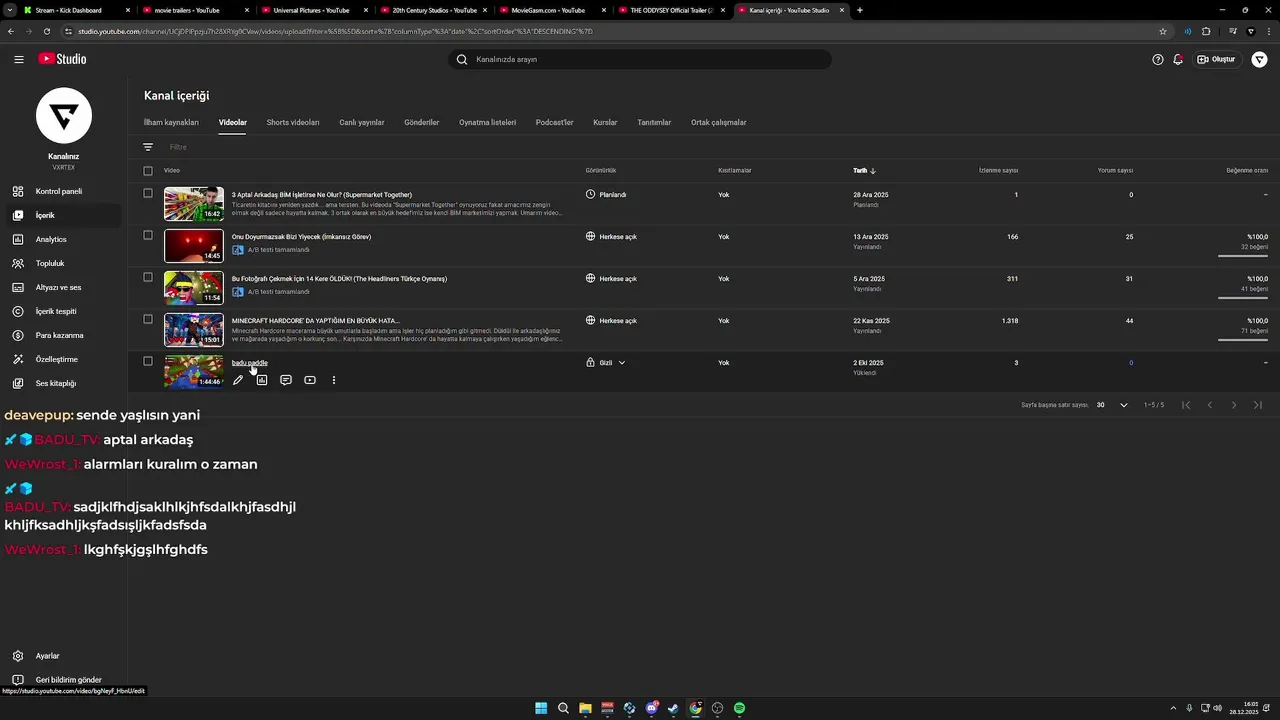Go to first page pagination arrow
Image resolution: width=1280 pixels, height=720 pixels.
[x=1186, y=405]
